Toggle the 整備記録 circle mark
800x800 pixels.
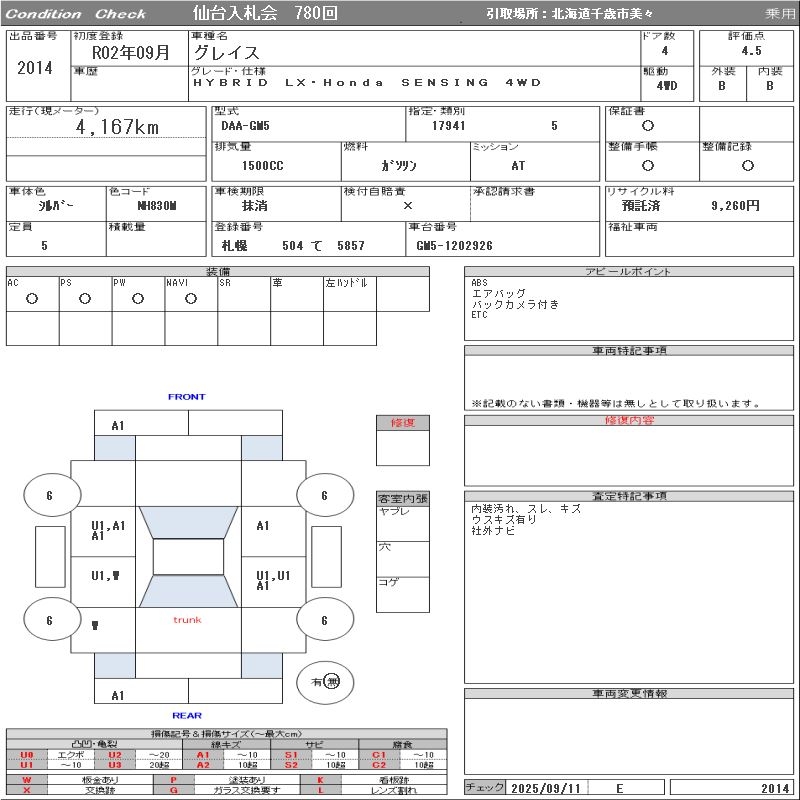pyautogui.click(x=740, y=165)
